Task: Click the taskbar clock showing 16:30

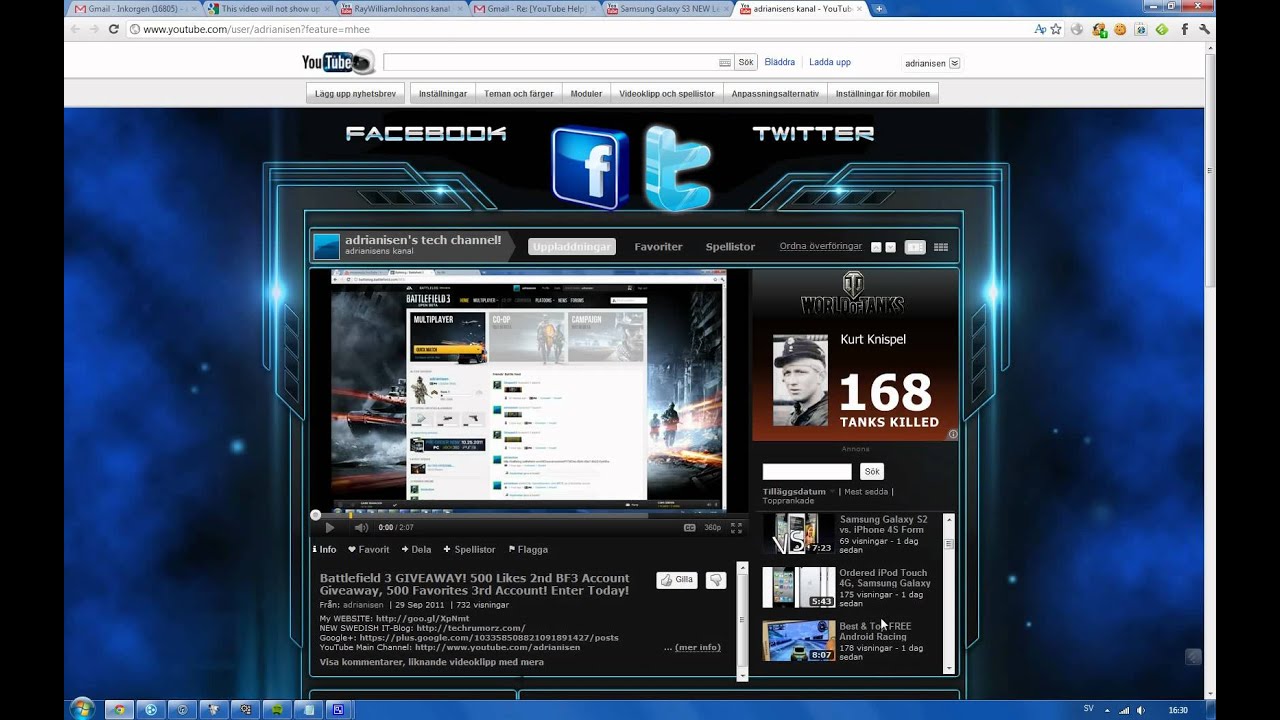Action: (x=1178, y=710)
